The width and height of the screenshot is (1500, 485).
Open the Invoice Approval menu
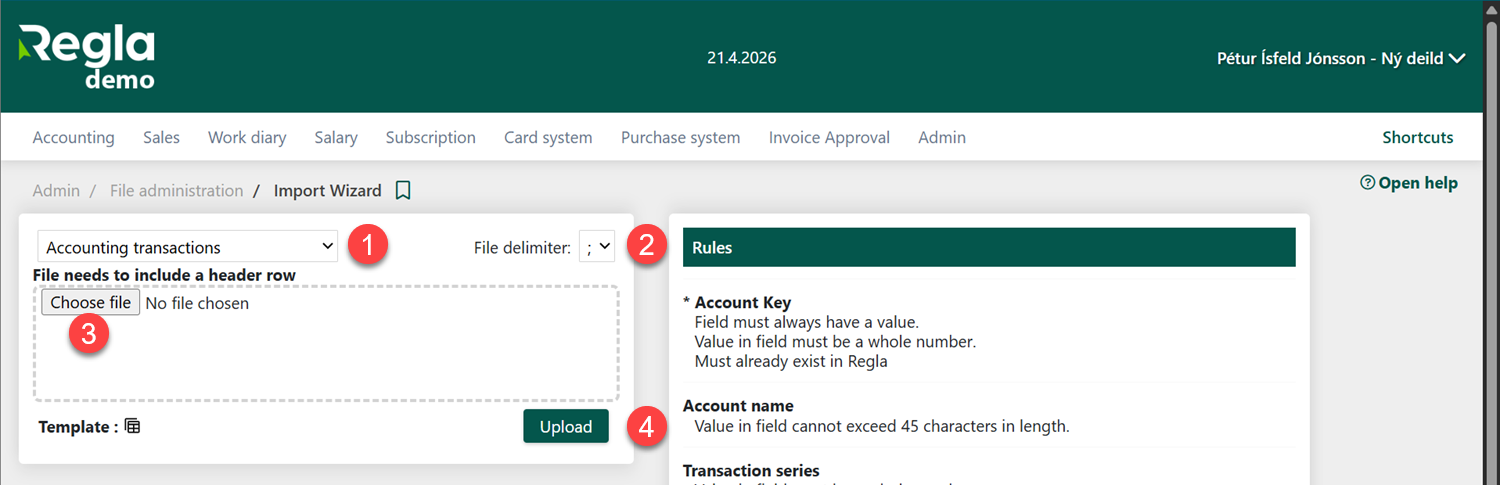(829, 138)
